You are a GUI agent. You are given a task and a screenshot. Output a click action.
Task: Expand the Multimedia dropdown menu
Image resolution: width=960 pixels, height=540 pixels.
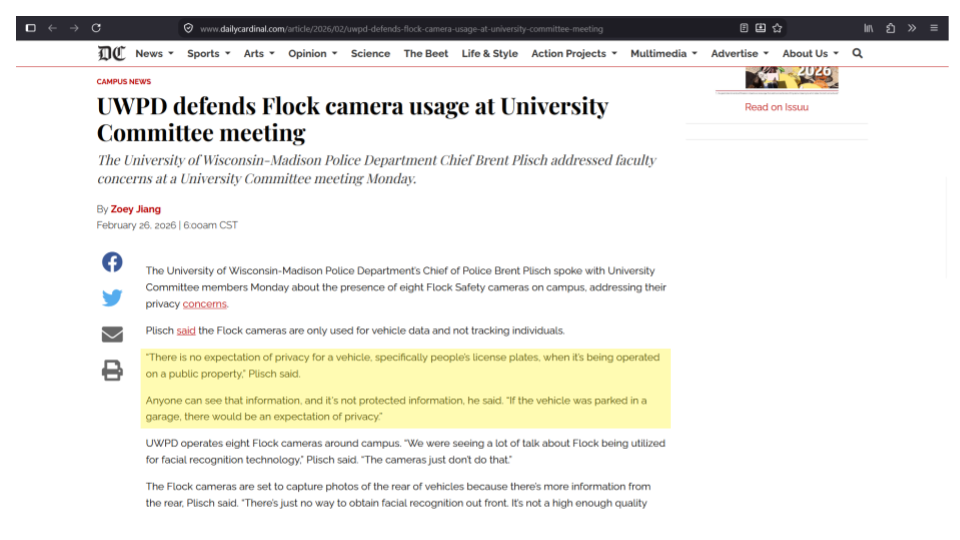664,54
